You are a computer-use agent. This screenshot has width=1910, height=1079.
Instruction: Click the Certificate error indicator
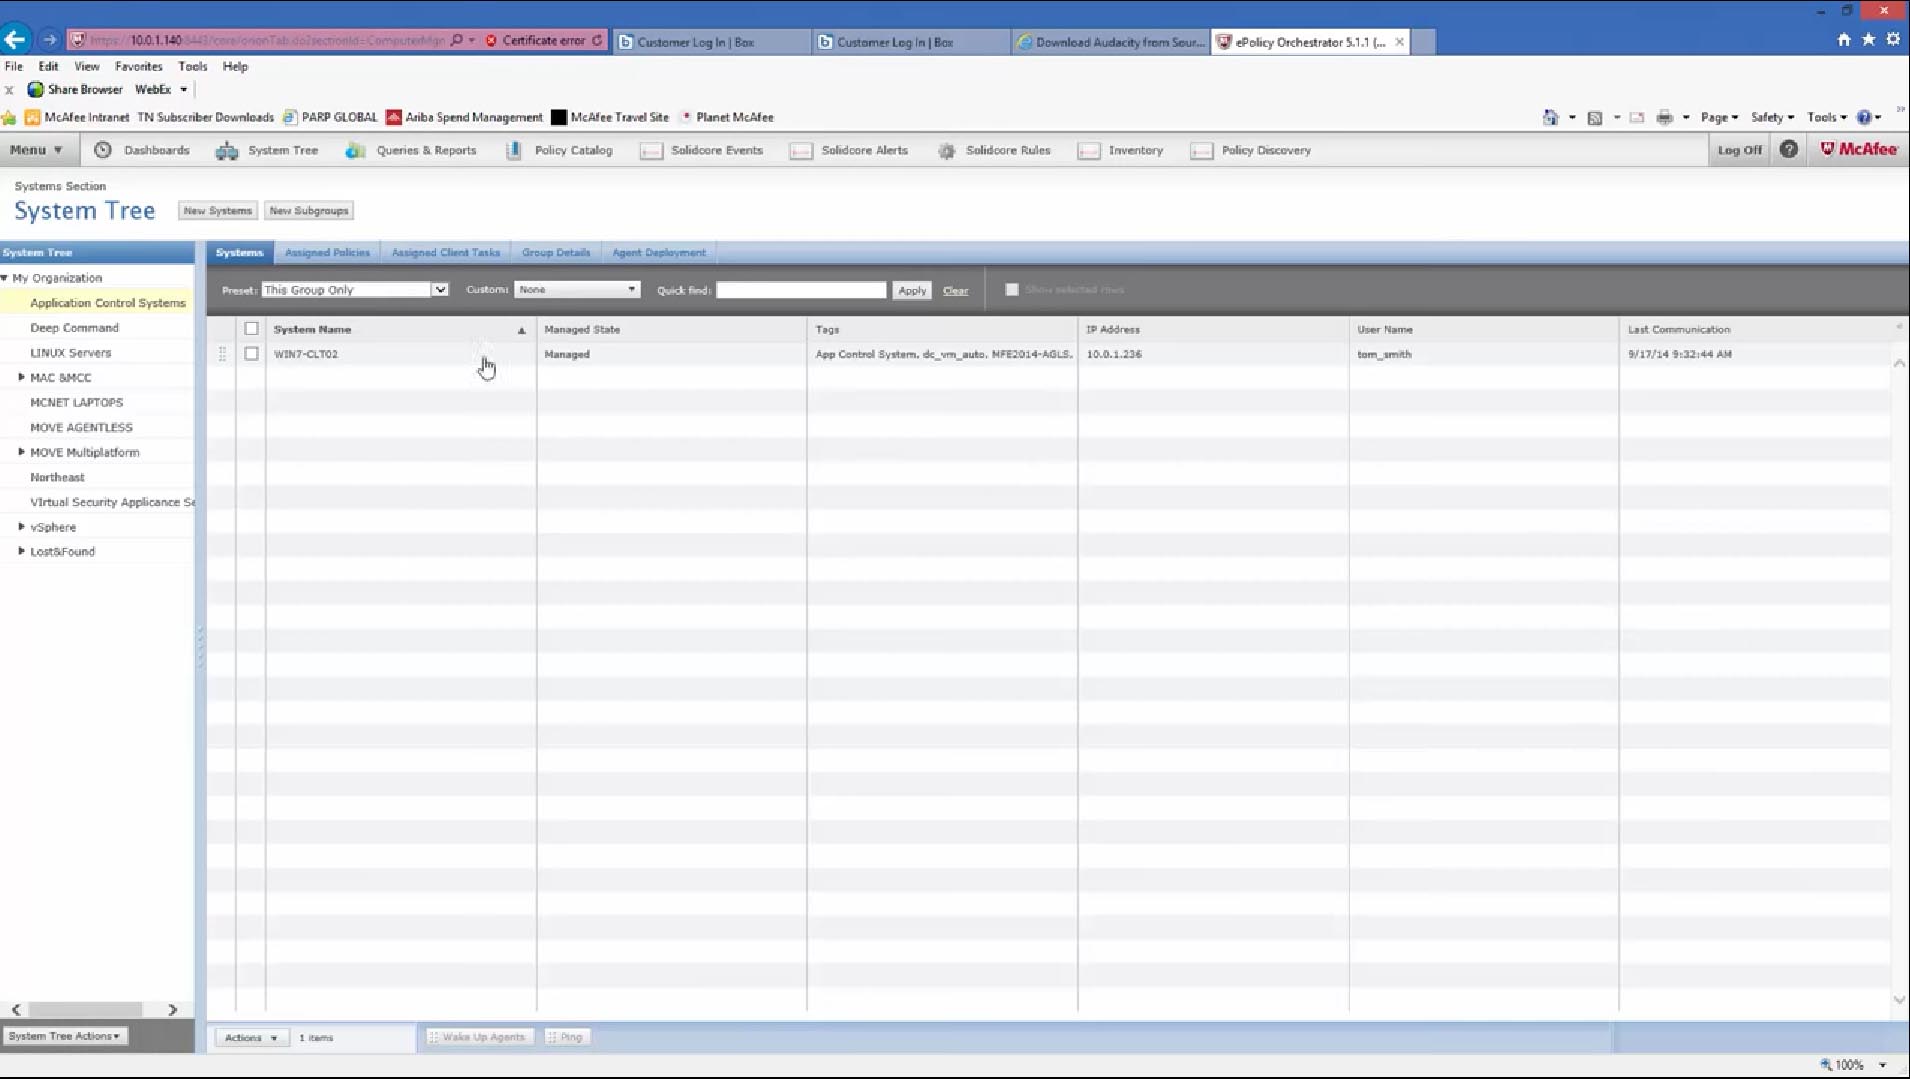pyautogui.click(x=543, y=41)
